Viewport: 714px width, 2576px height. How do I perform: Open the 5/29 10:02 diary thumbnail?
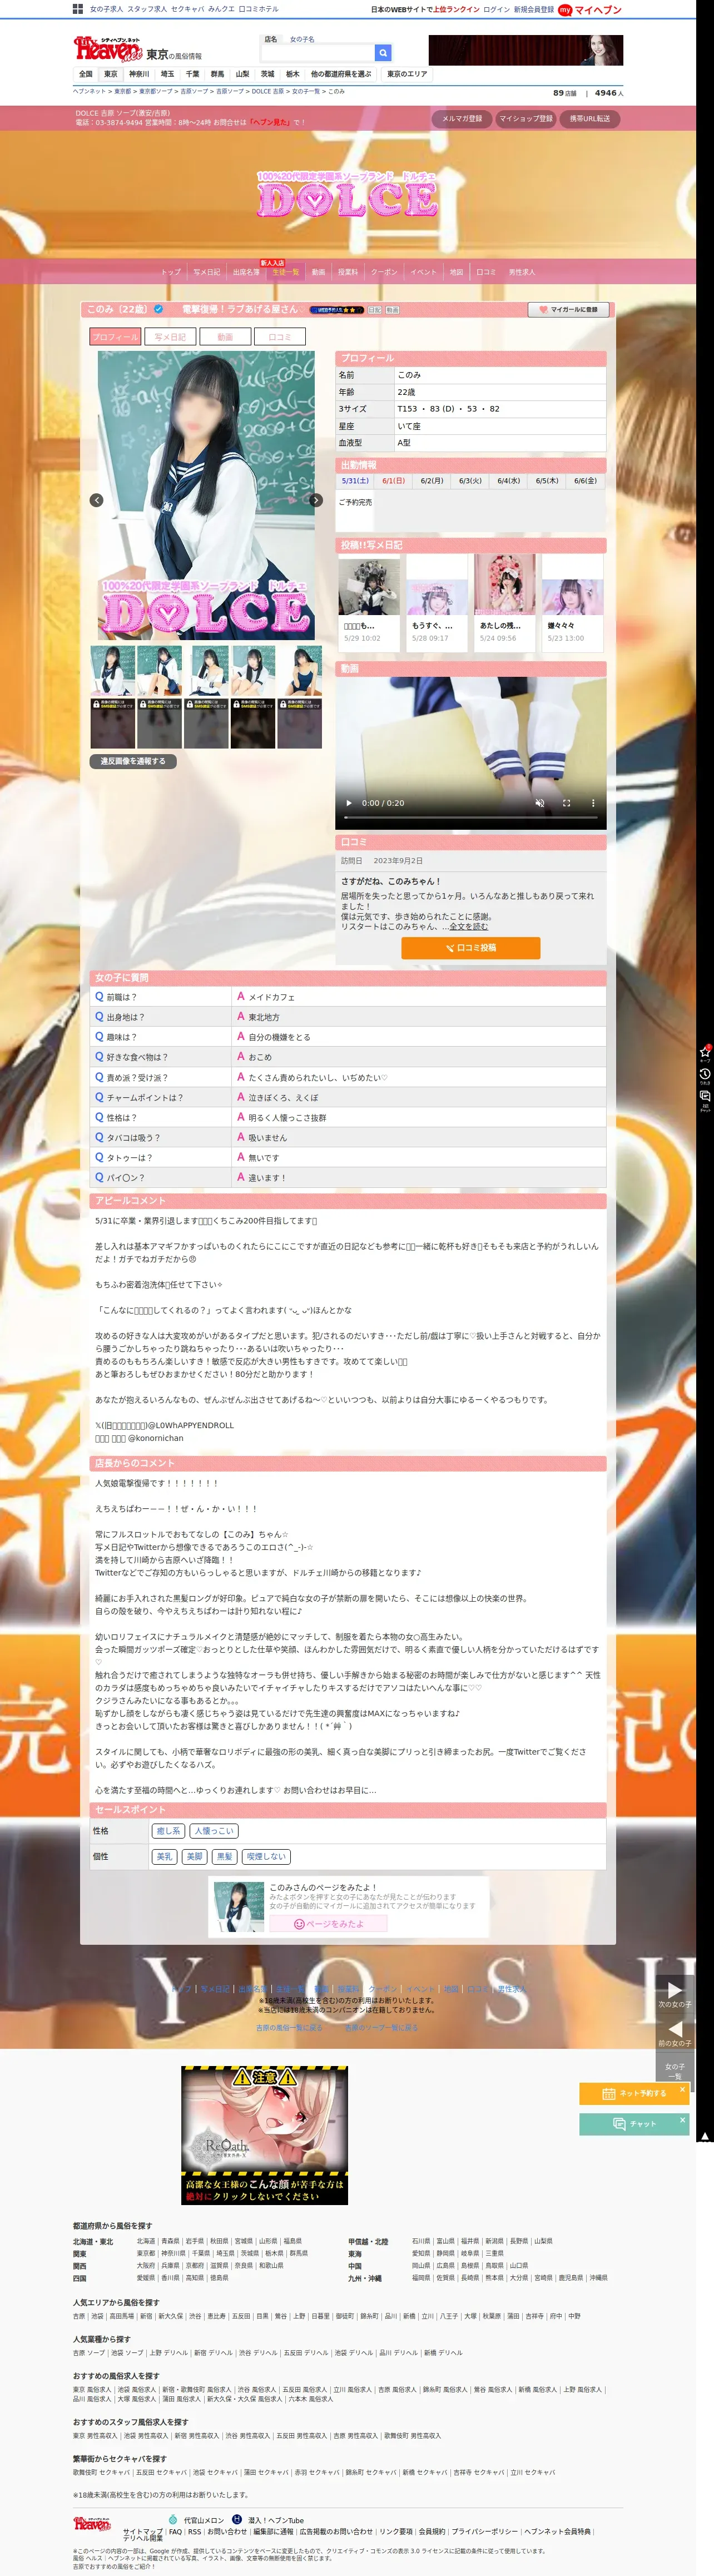(369, 602)
